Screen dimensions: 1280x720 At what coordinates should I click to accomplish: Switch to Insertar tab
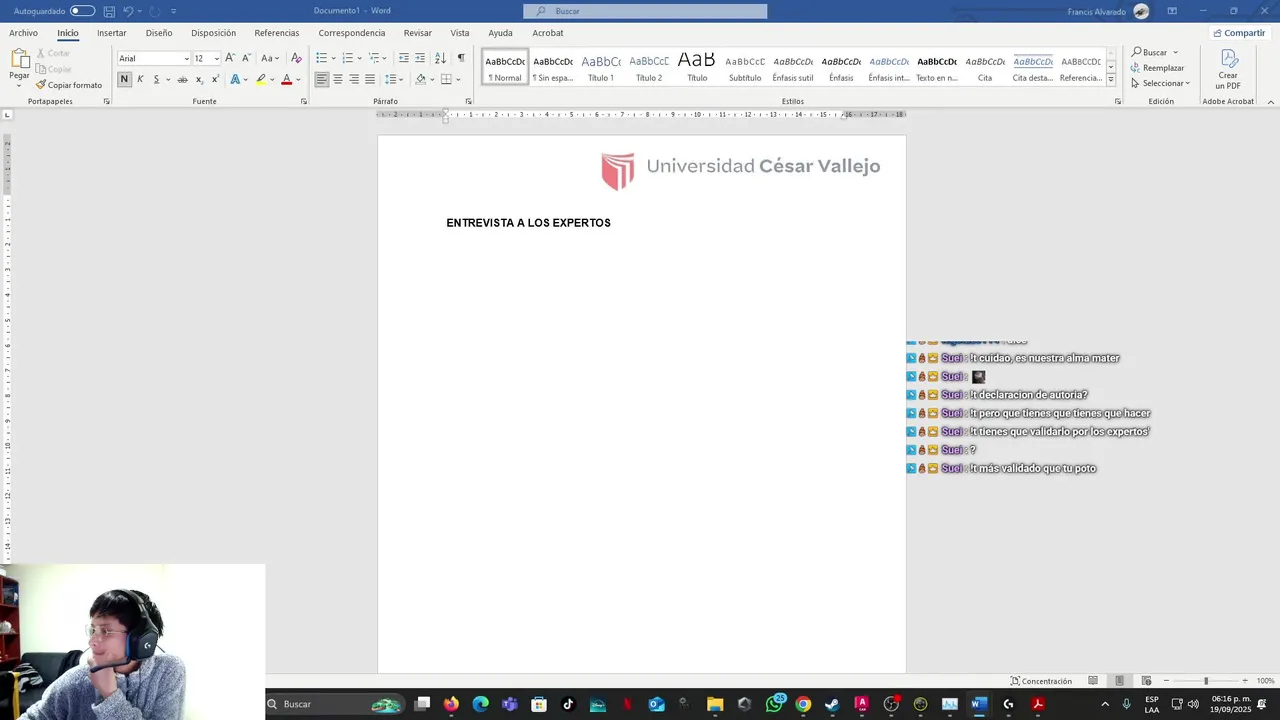tap(112, 33)
